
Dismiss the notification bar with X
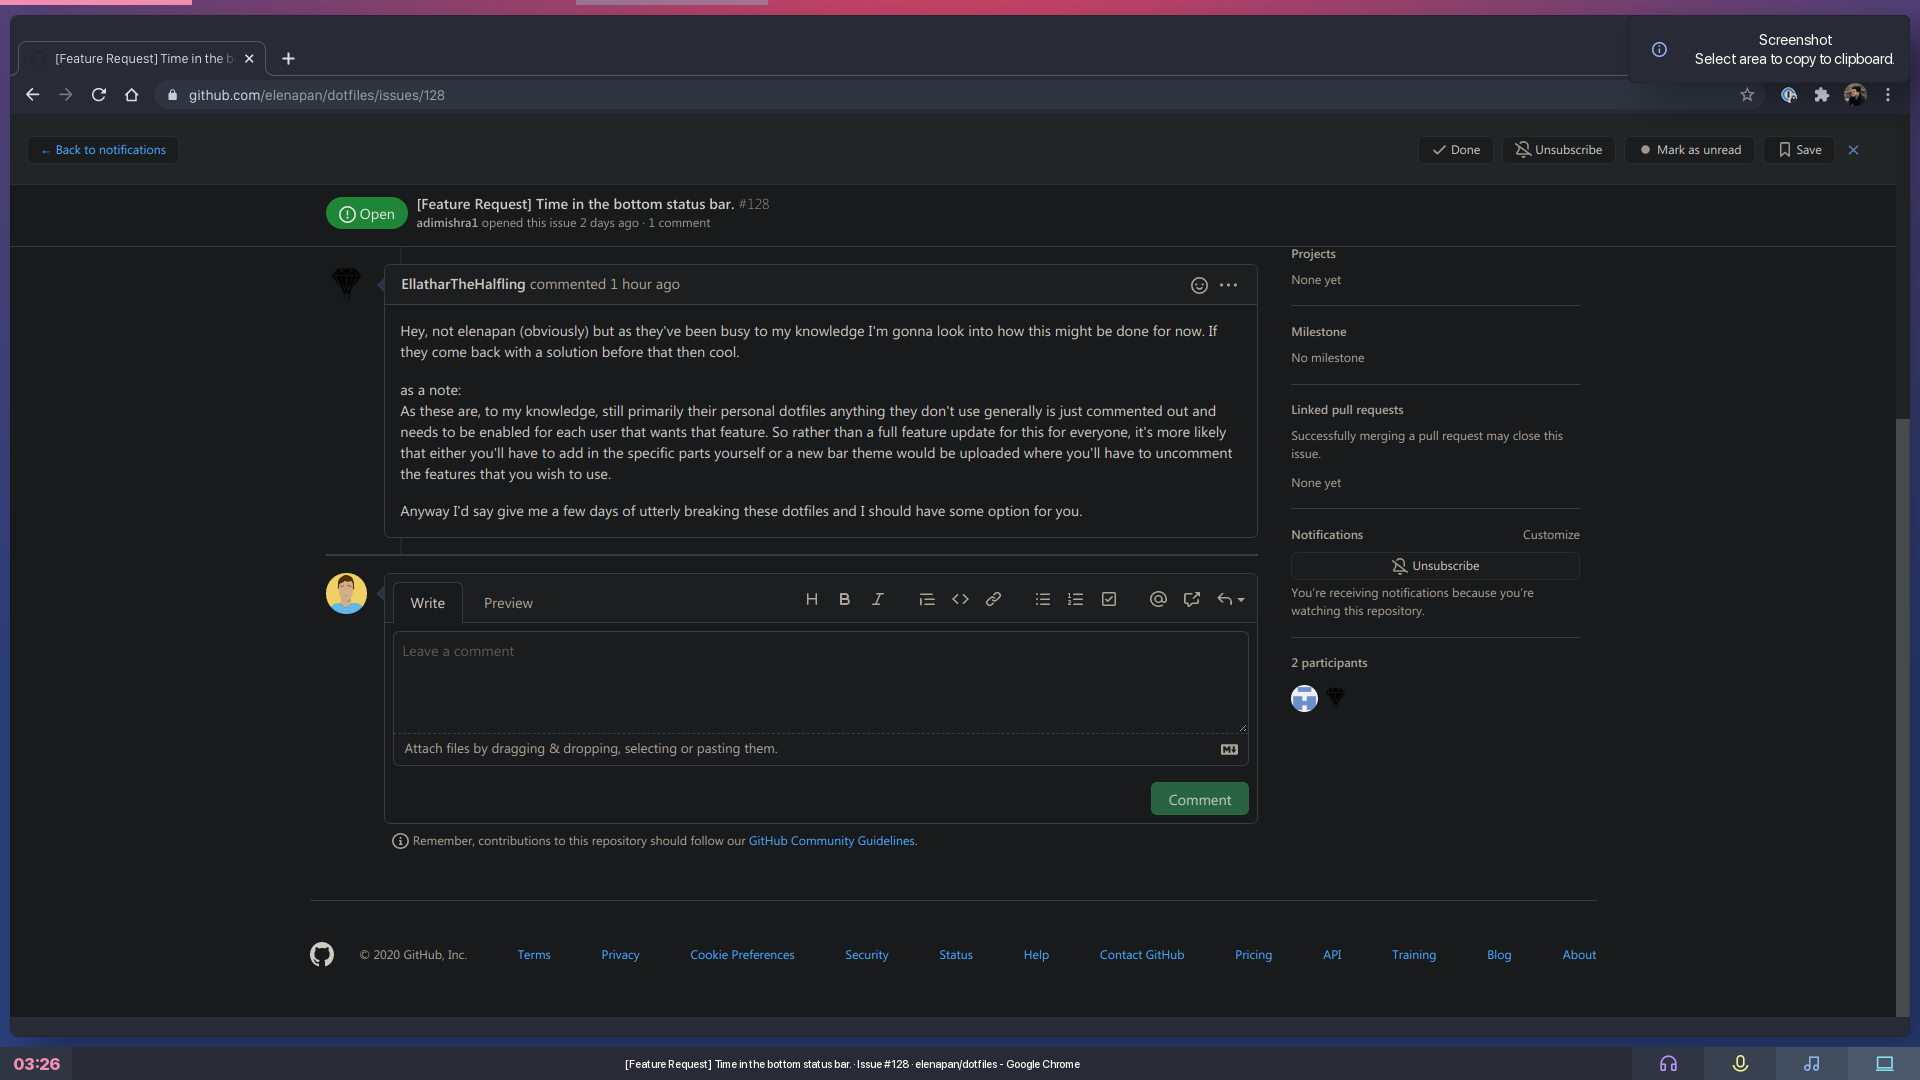[1853, 150]
